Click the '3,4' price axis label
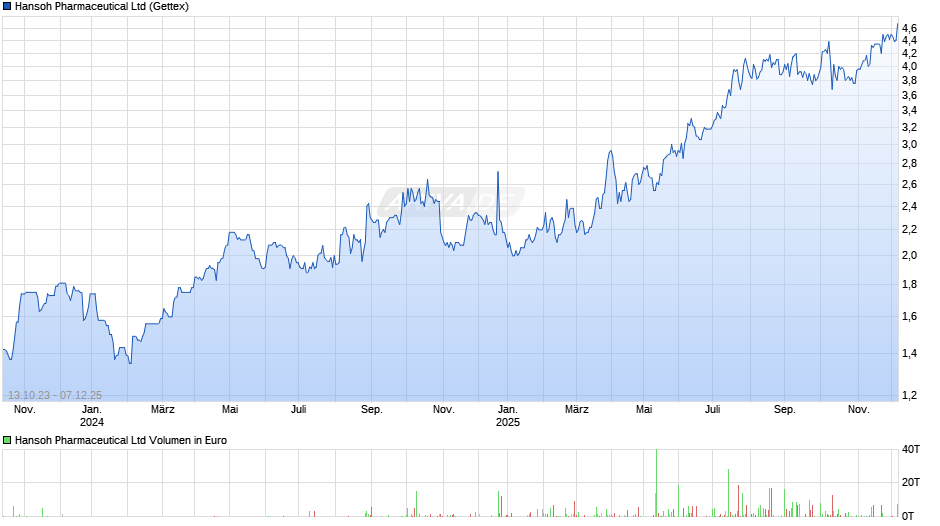Image resolution: width=940 pixels, height=526 pixels. pos(909,110)
